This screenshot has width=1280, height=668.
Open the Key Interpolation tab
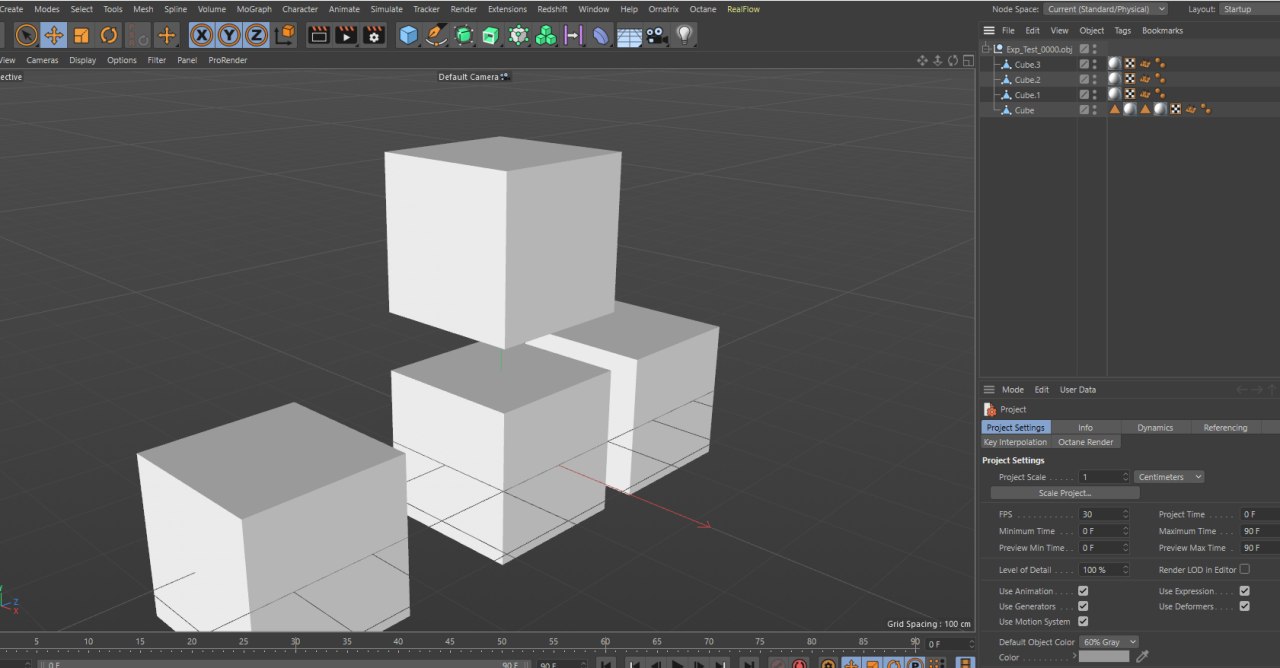(1015, 442)
